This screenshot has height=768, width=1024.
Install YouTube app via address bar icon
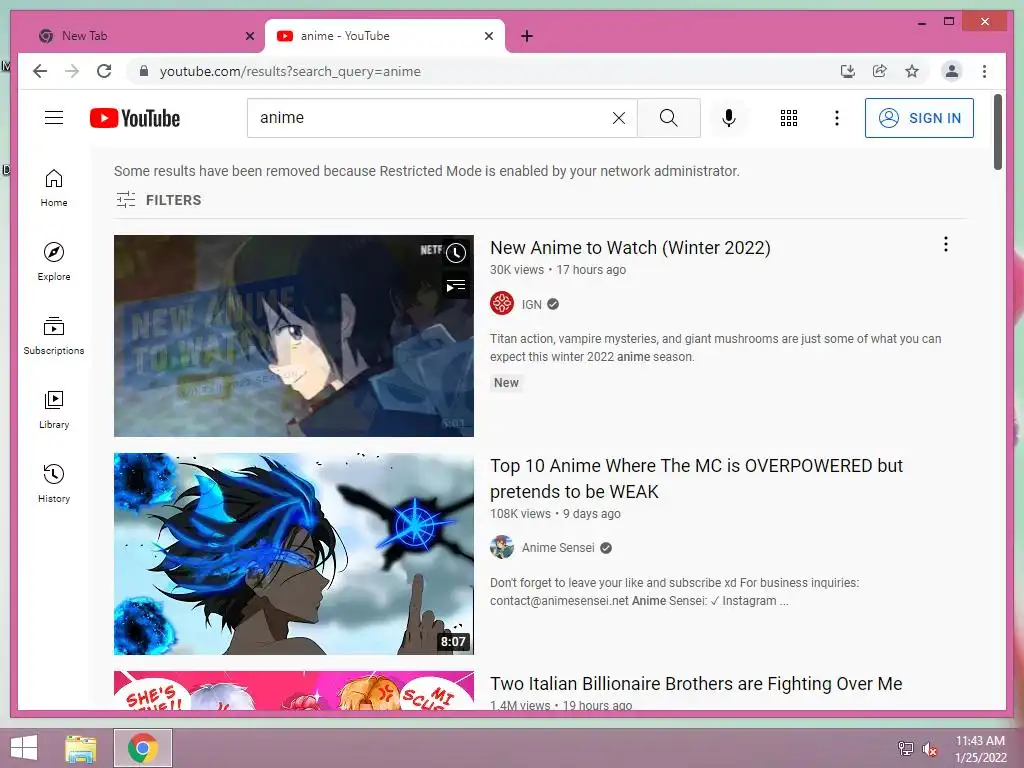tap(847, 71)
